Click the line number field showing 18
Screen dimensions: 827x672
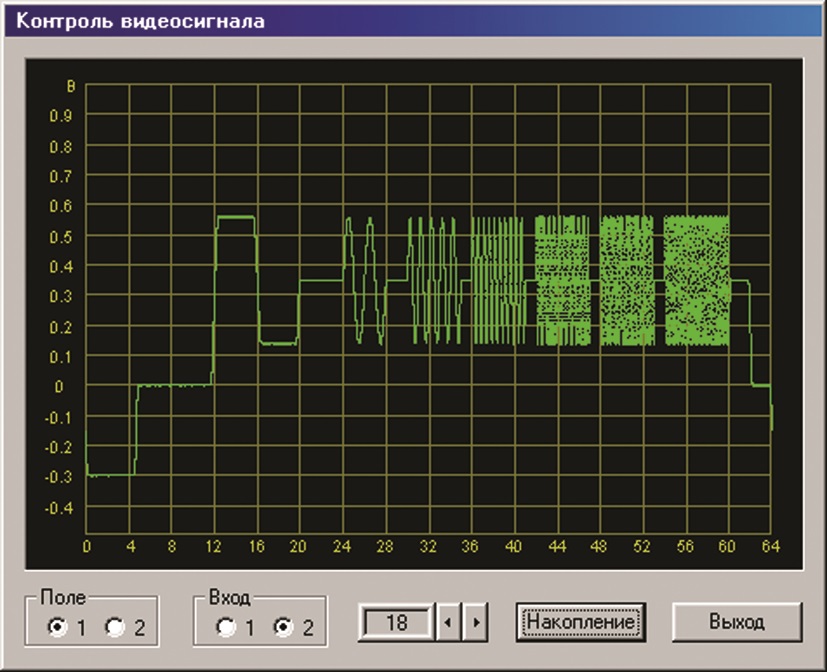pos(396,622)
